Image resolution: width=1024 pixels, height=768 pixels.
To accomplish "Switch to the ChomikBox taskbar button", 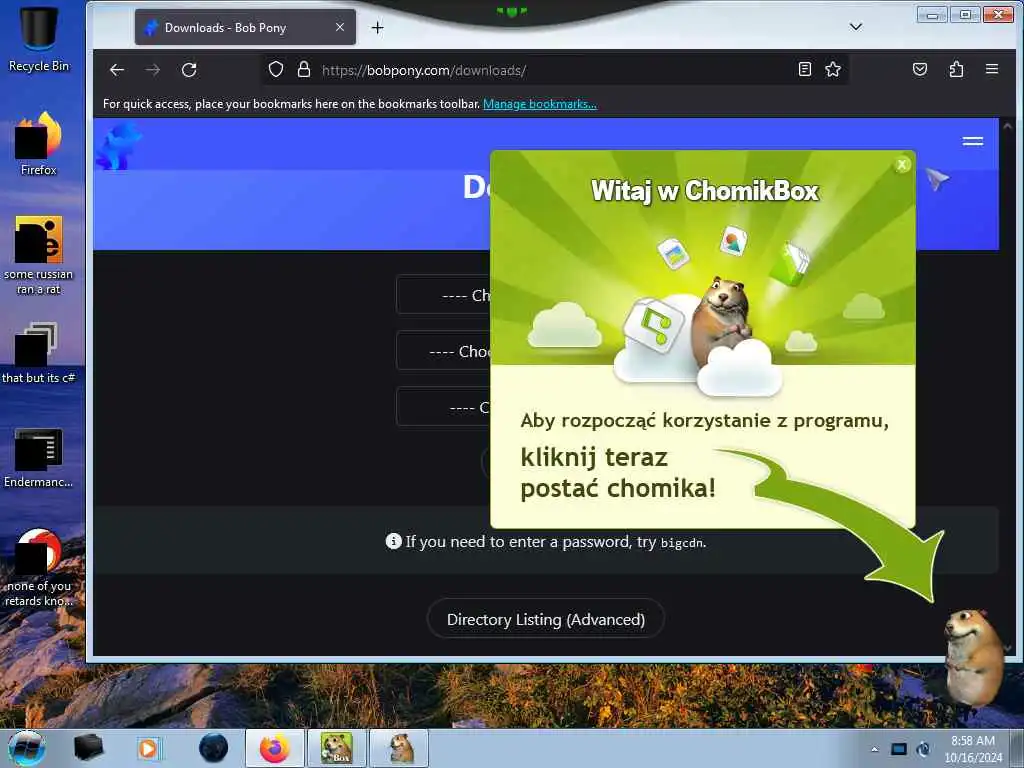I will coord(337,748).
